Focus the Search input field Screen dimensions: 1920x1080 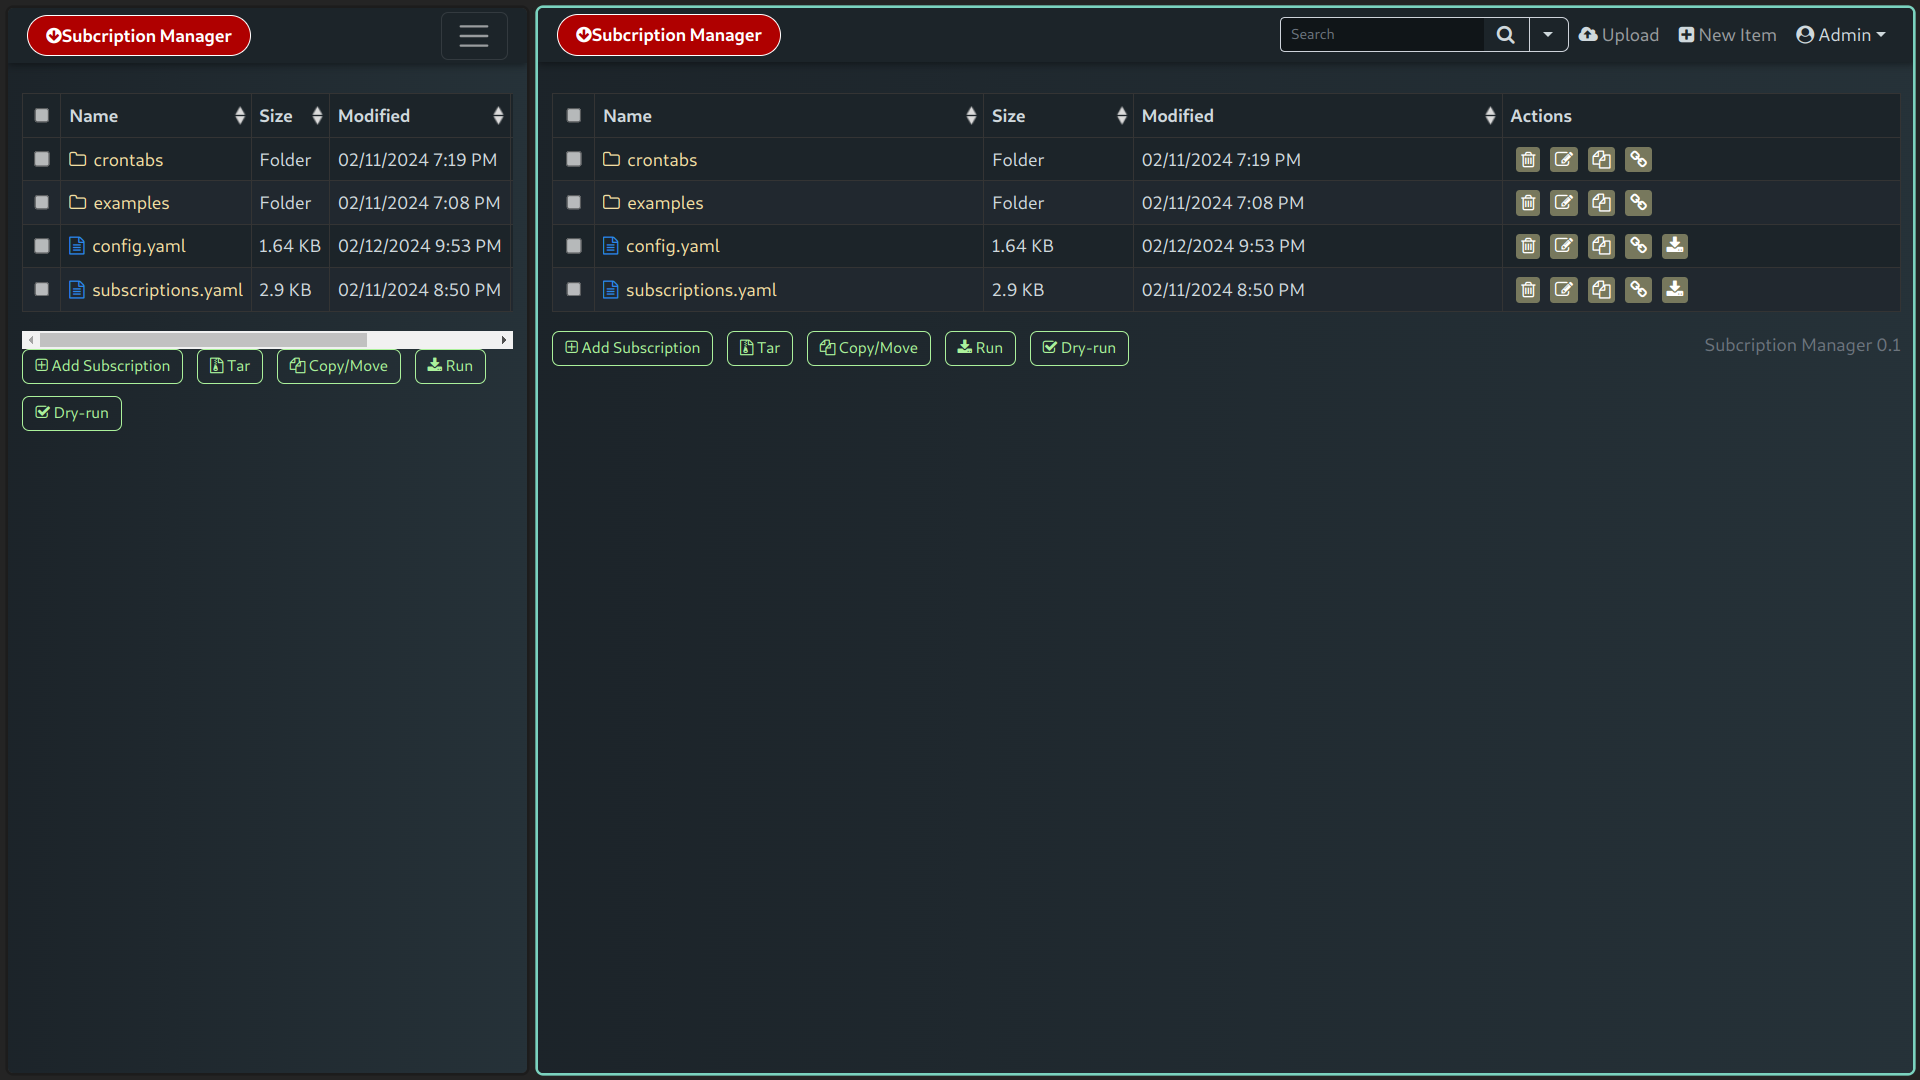[1382, 35]
